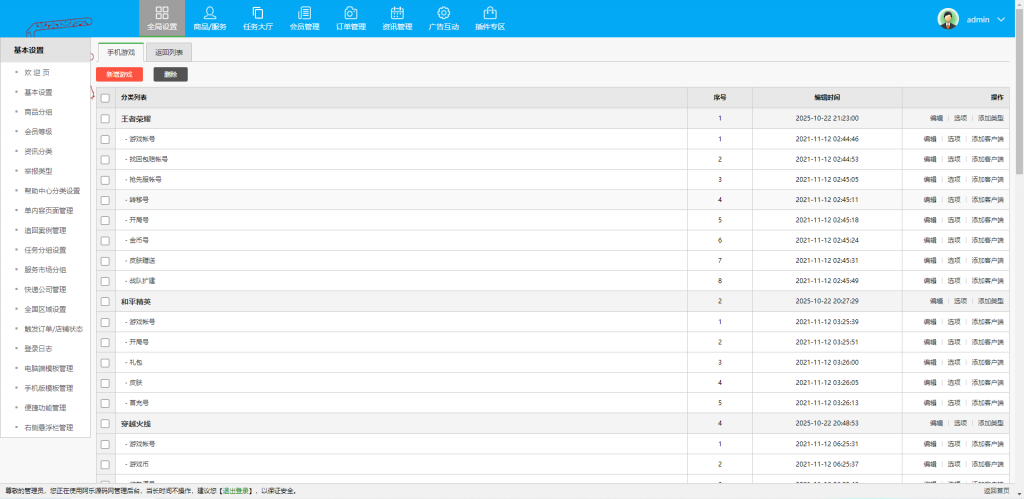This screenshot has width=1024, height=499.
Task: Open 全国区域设置 in the sidebar
Action: click(x=46, y=309)
